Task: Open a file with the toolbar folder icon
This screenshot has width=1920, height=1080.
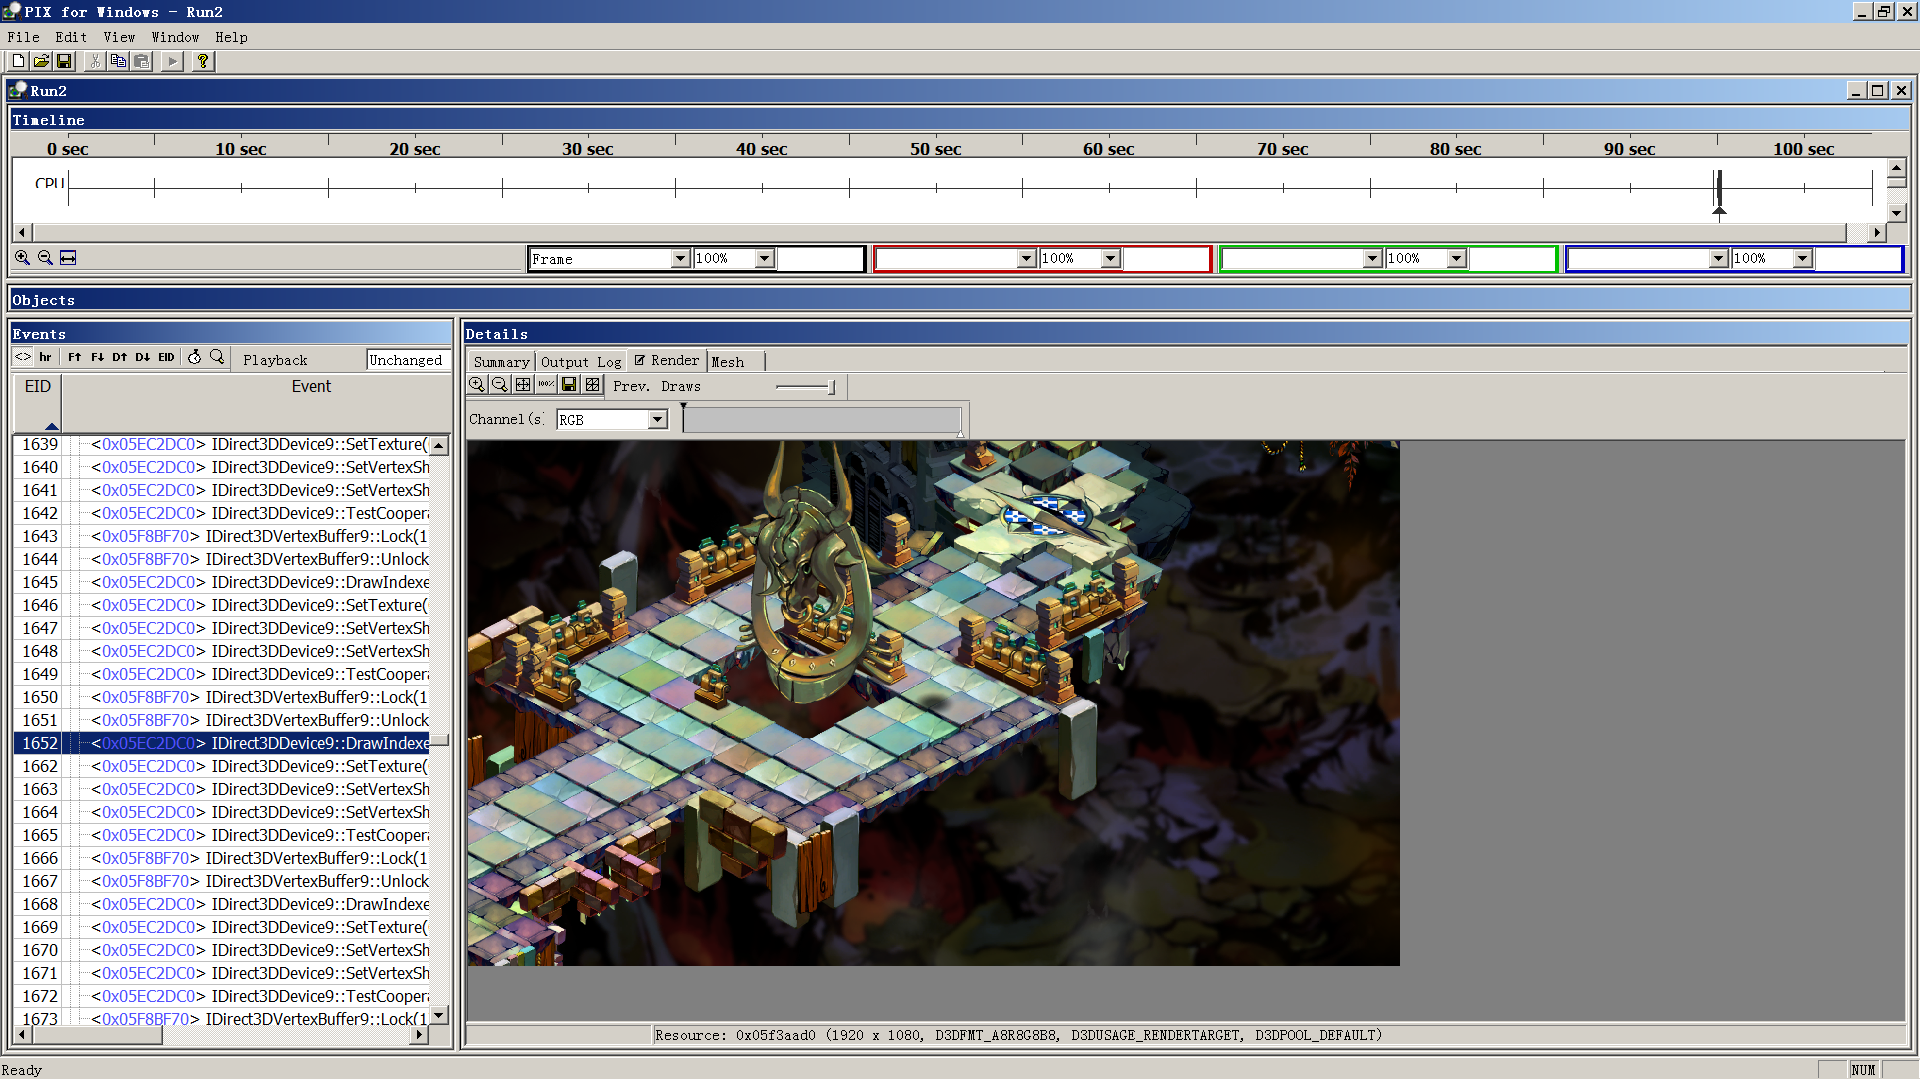Action: point(41,61)
